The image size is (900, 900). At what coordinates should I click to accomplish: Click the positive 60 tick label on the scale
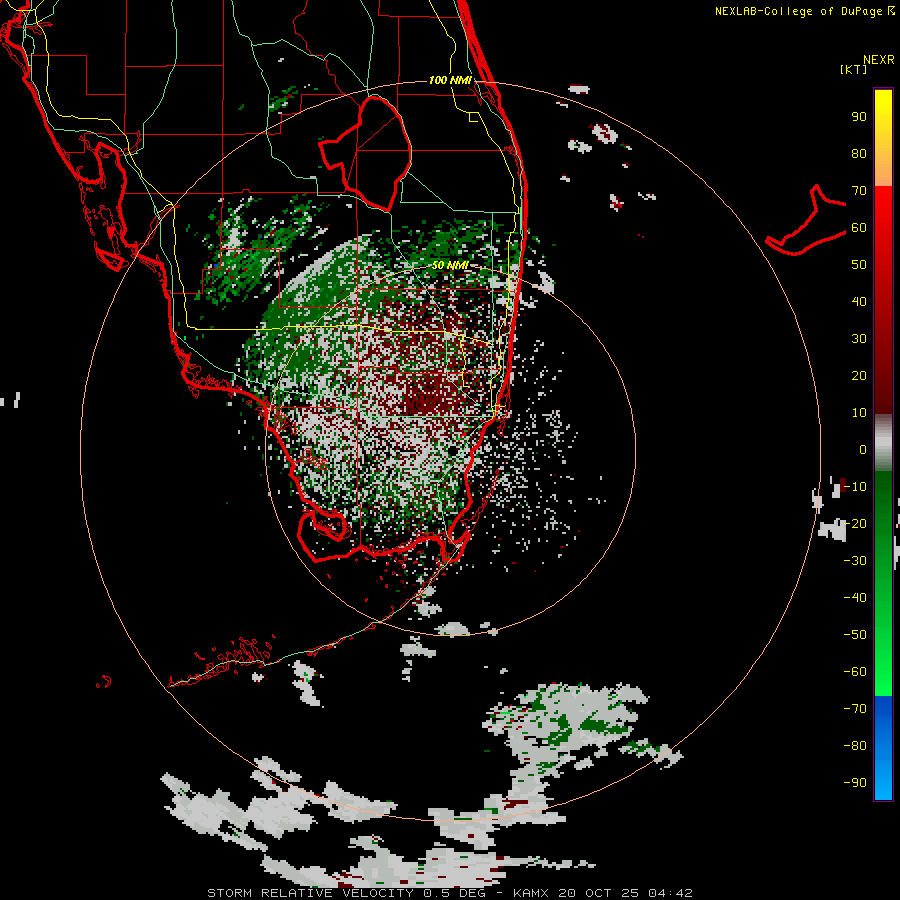(859, 227)
